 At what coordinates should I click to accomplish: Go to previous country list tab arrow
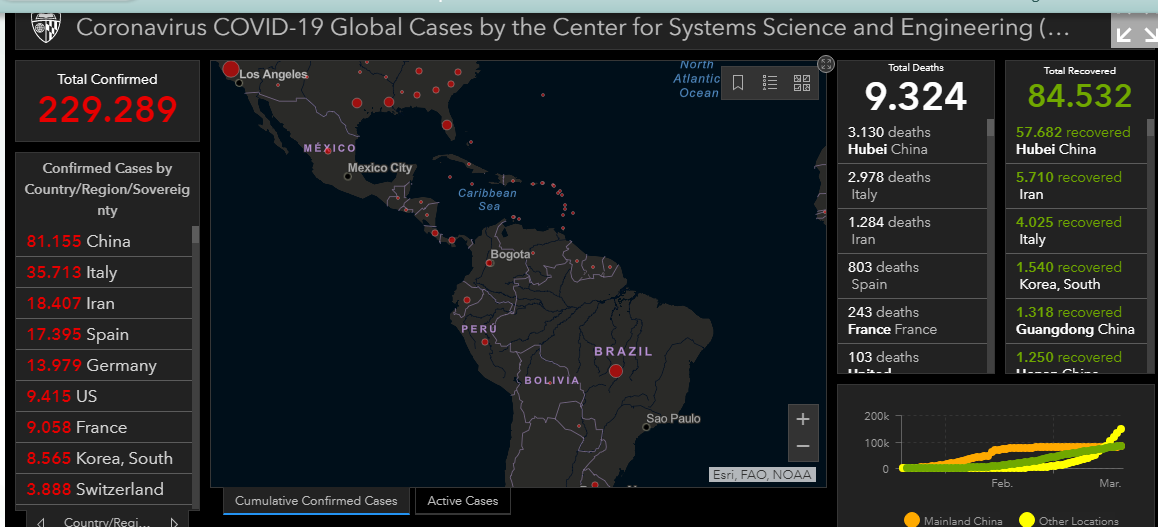(41, 521)
